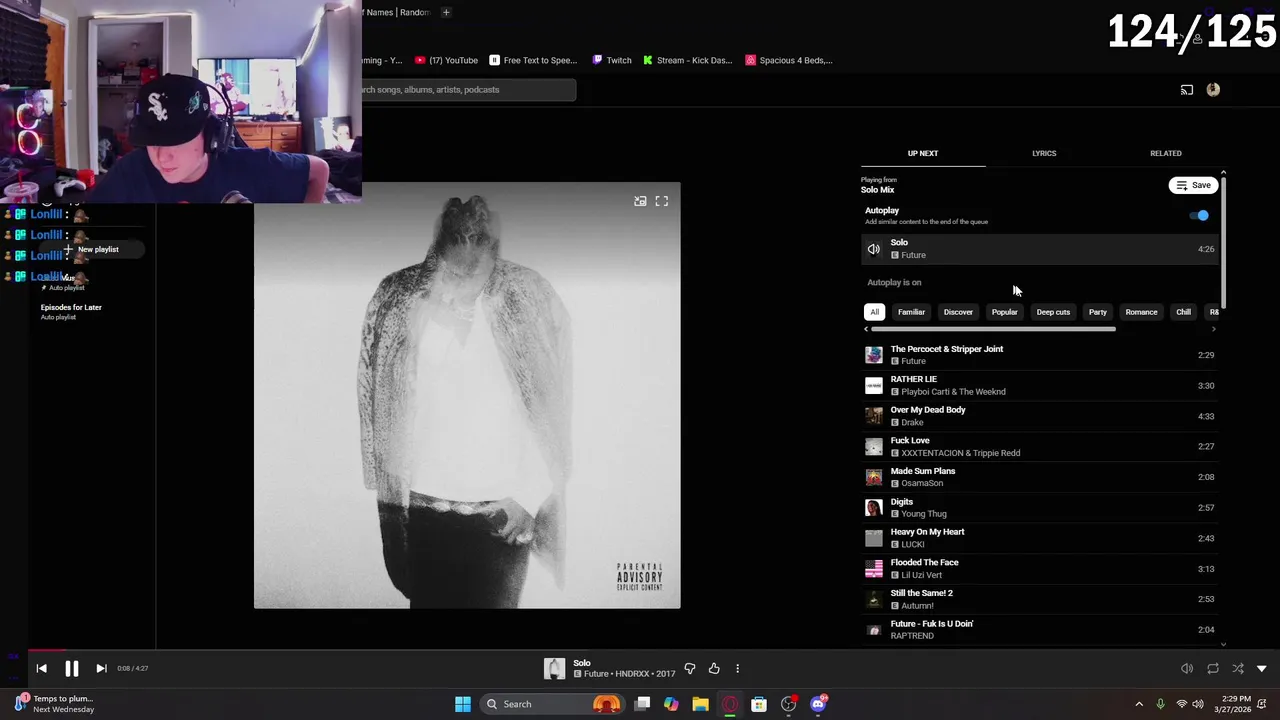Select the Popular filter chip
The height and width of the screenshot is (720, 1280).
(x=1004, y=312)
